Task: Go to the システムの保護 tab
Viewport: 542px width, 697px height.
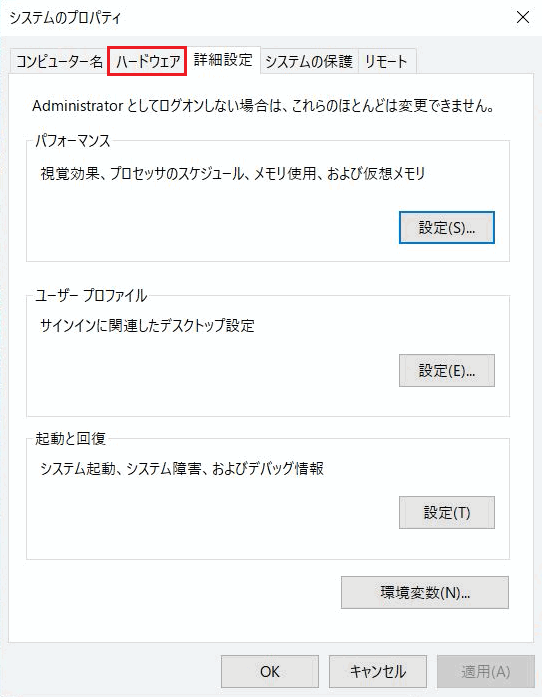Action: click(x=309, y=61)
